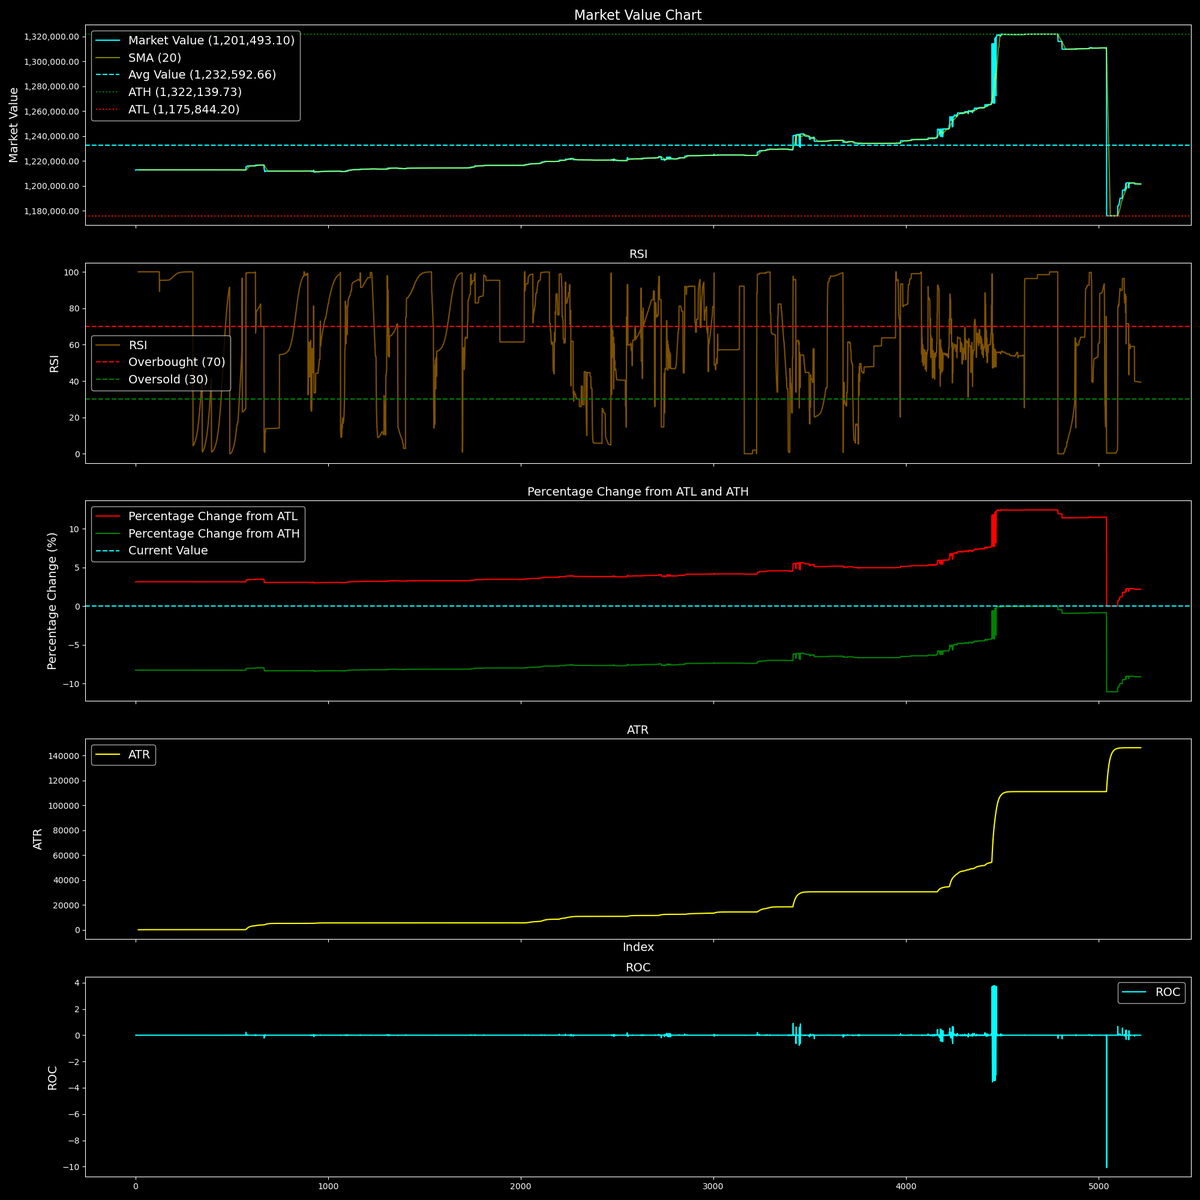Screen dimensions: 1200x1200
Task: Click the 120000 tick on the ATR axis
Action: (65, 781)
